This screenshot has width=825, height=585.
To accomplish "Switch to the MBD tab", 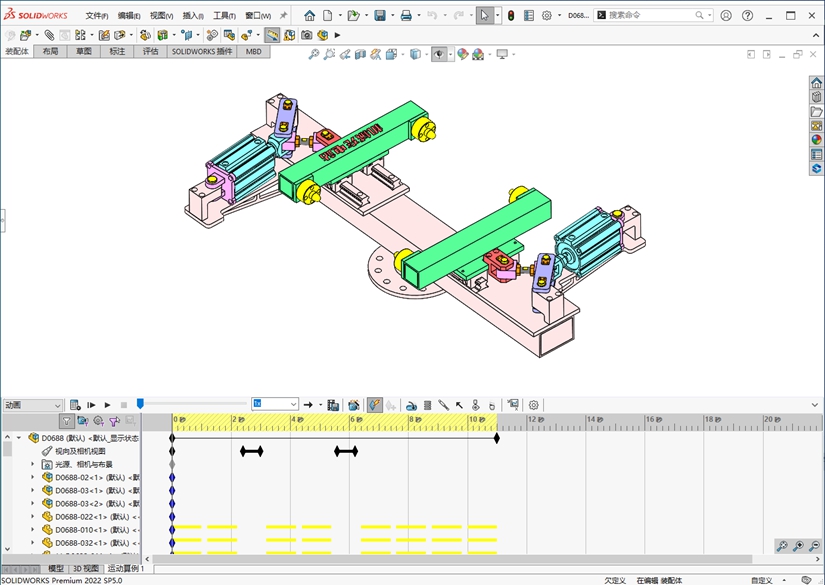I will pyautogui.click(x=254, y=52).
